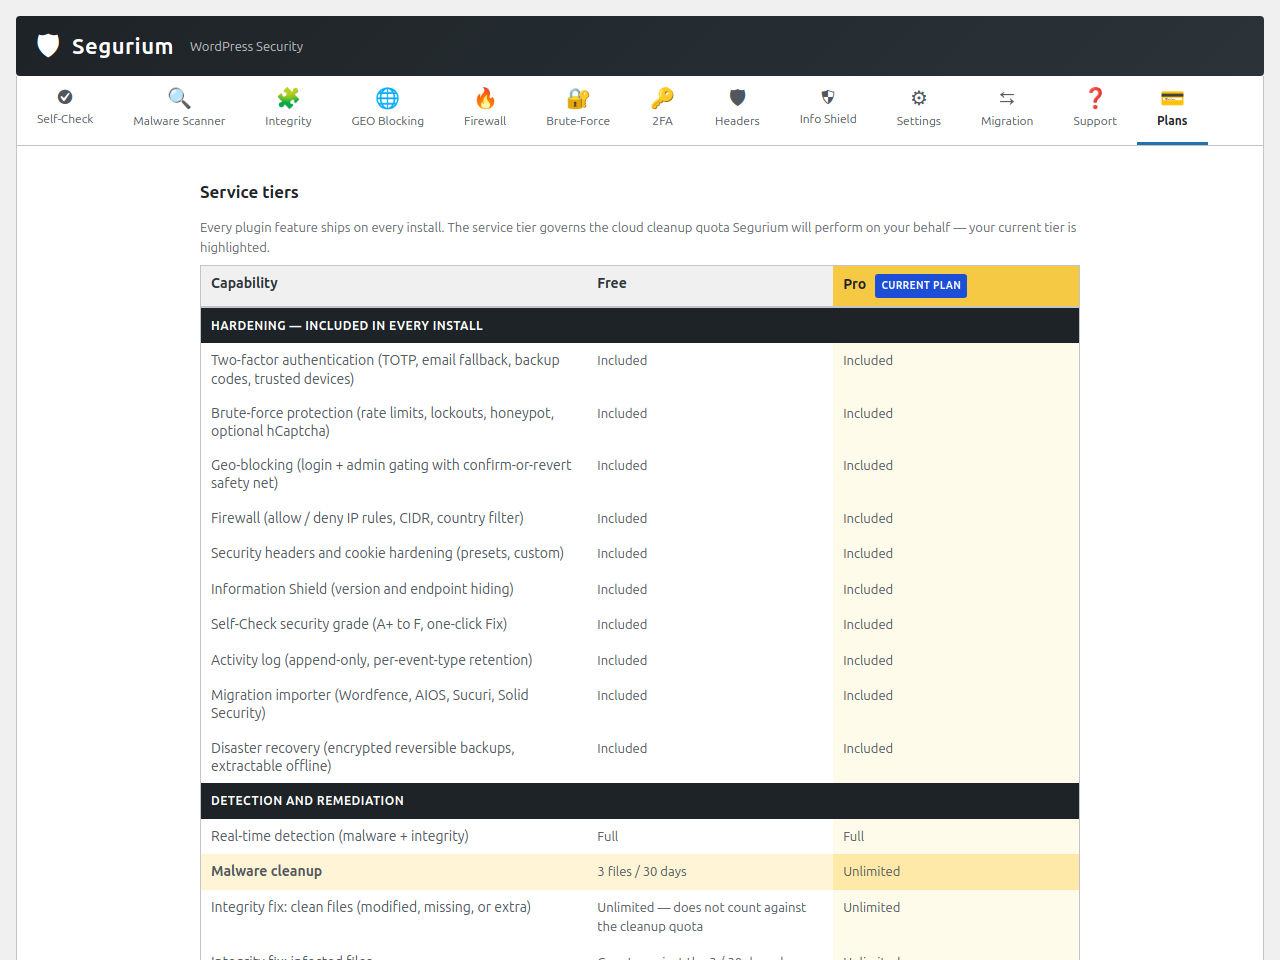Open the Brute-Force tab label
The height and width of the screenshot is (960, 1280).
pos(578,121)
